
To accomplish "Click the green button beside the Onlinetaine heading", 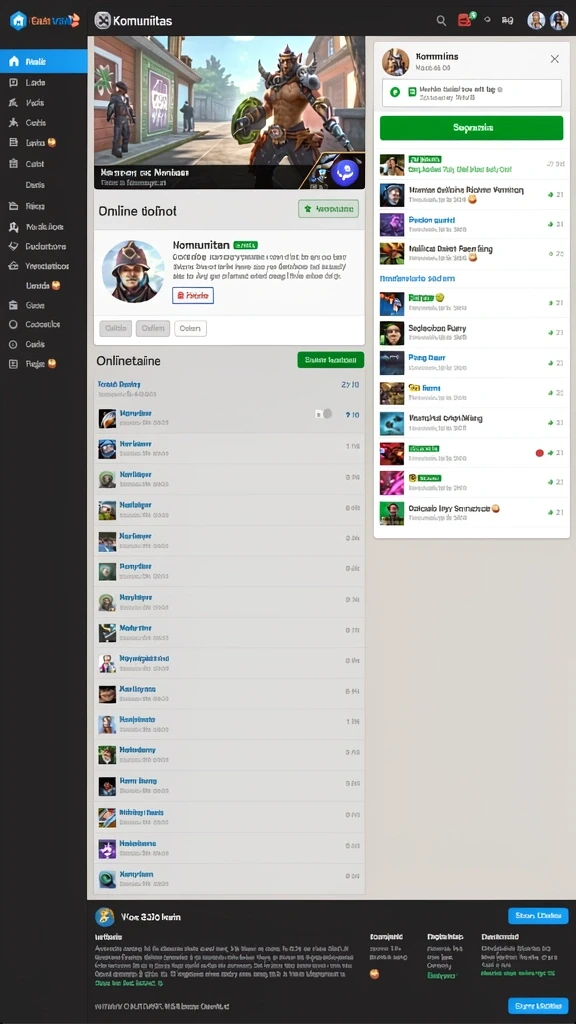I will (330, 360).
